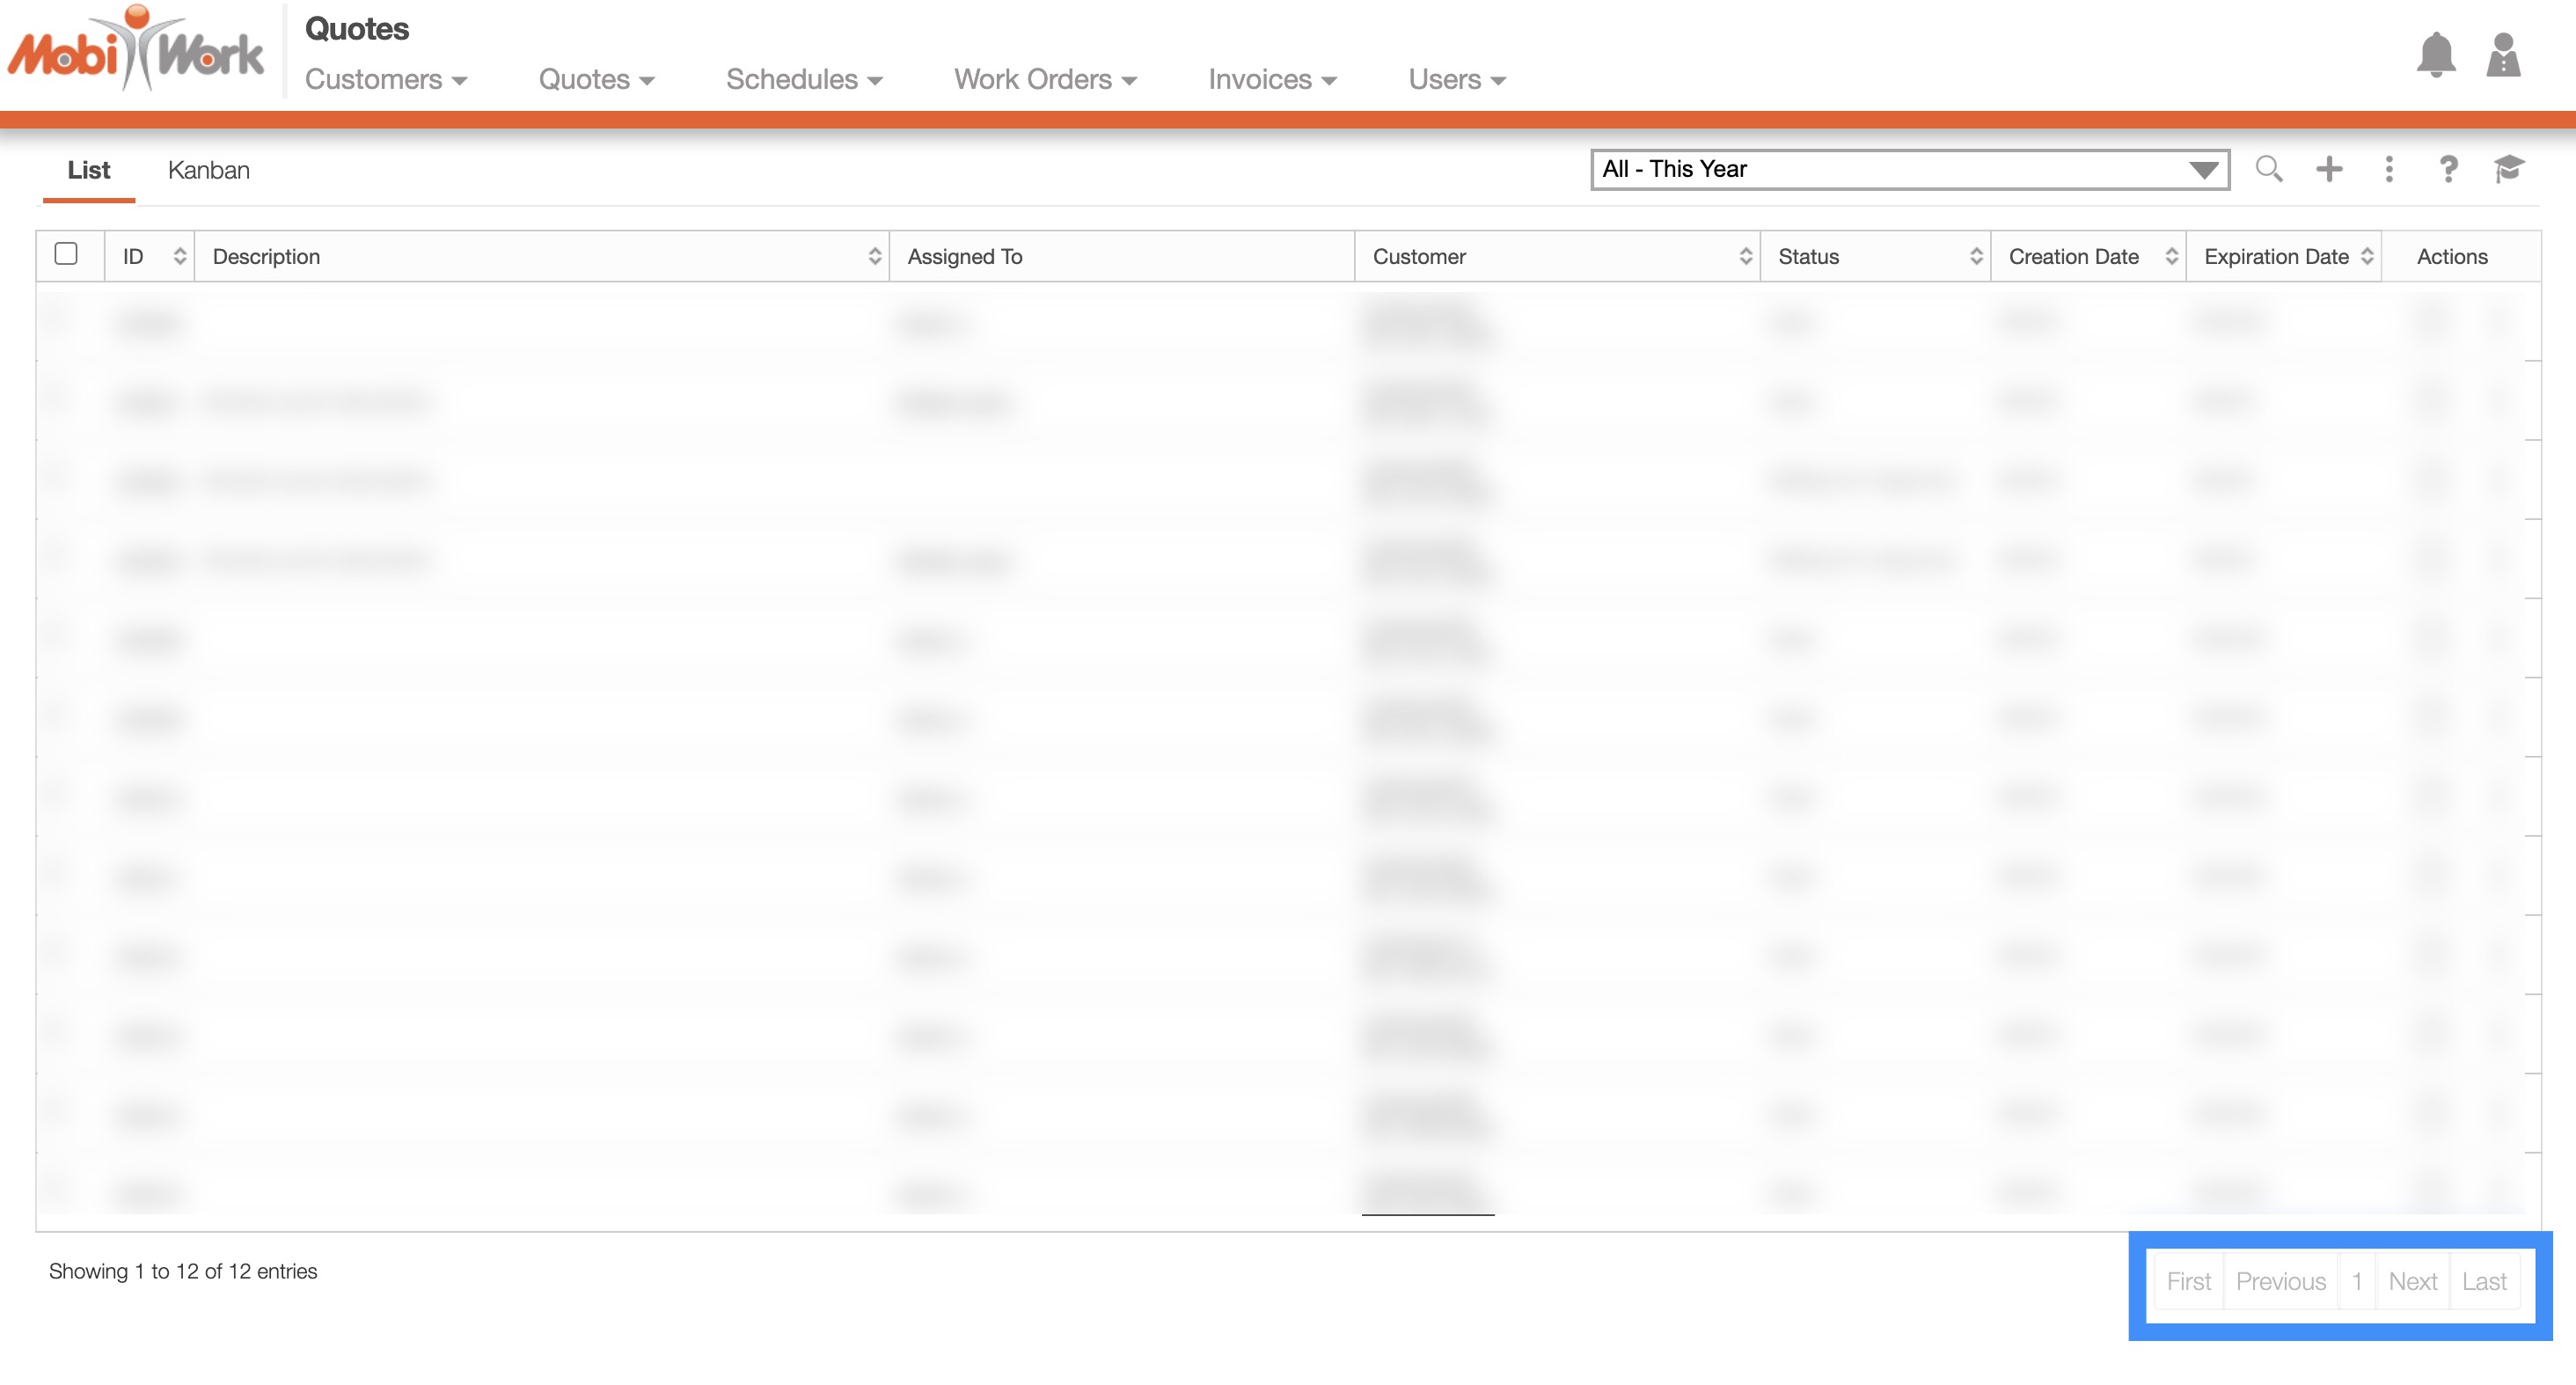Switch to the Kanban tab
Viewport: 2576px width, 1385px height.
pyautogui.click(x=208, y=170)
